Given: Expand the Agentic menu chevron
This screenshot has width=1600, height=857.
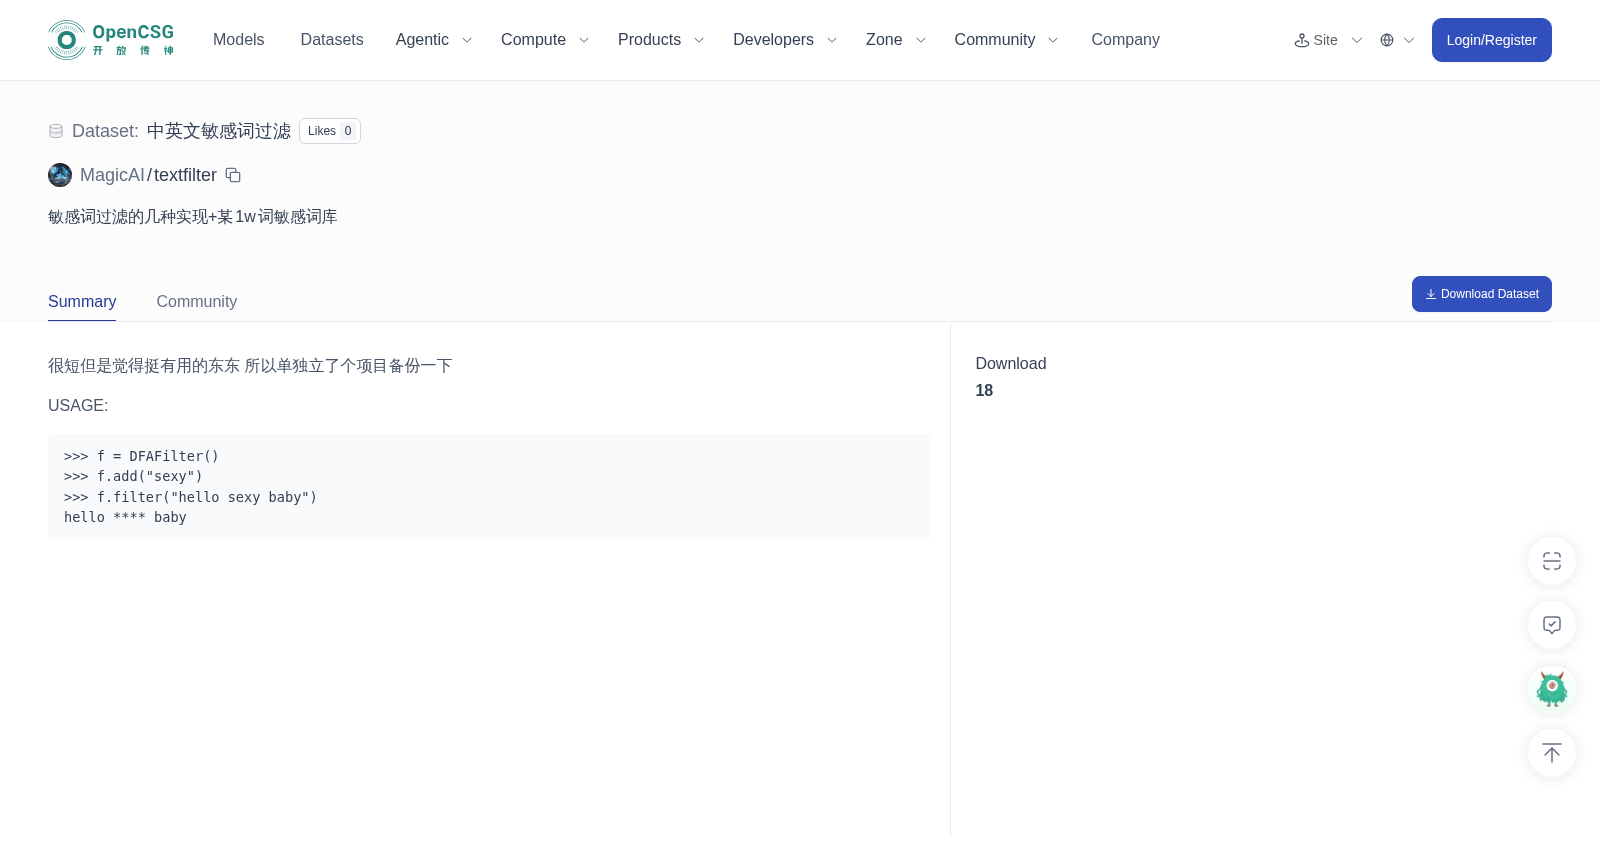Looking at the screenshot, I should coord(466,40).
